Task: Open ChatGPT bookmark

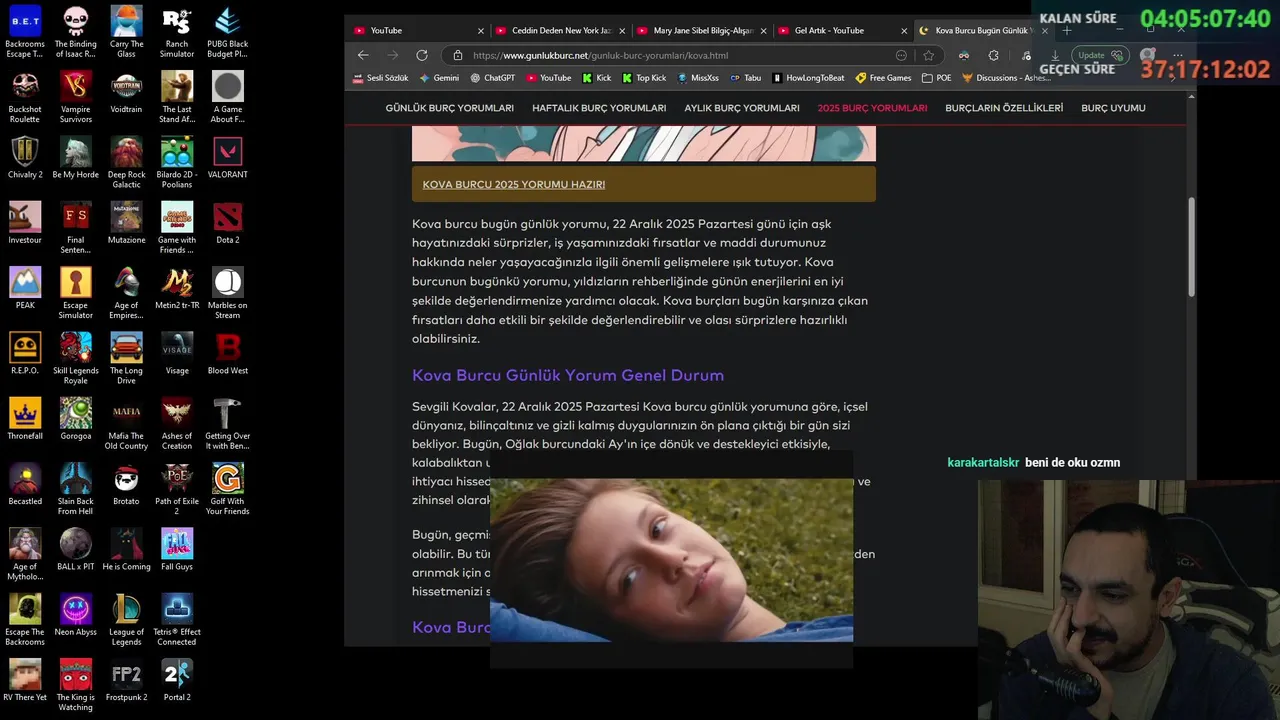Action: (492, 78)
